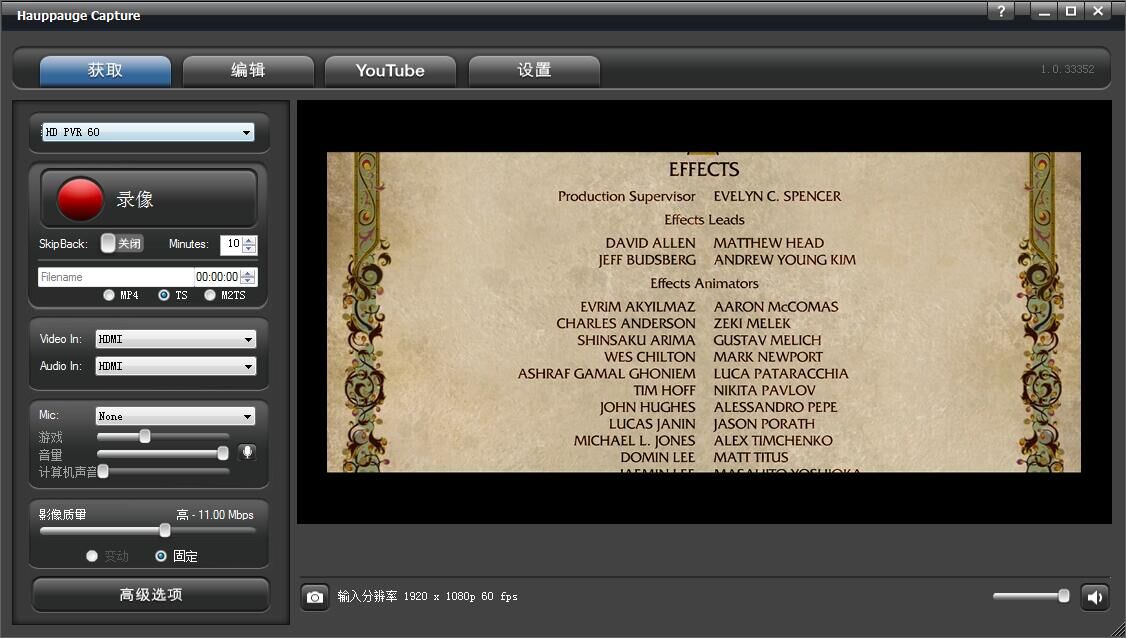
Task: Take a snapshot with the camera icon
Action: point(315,596)
